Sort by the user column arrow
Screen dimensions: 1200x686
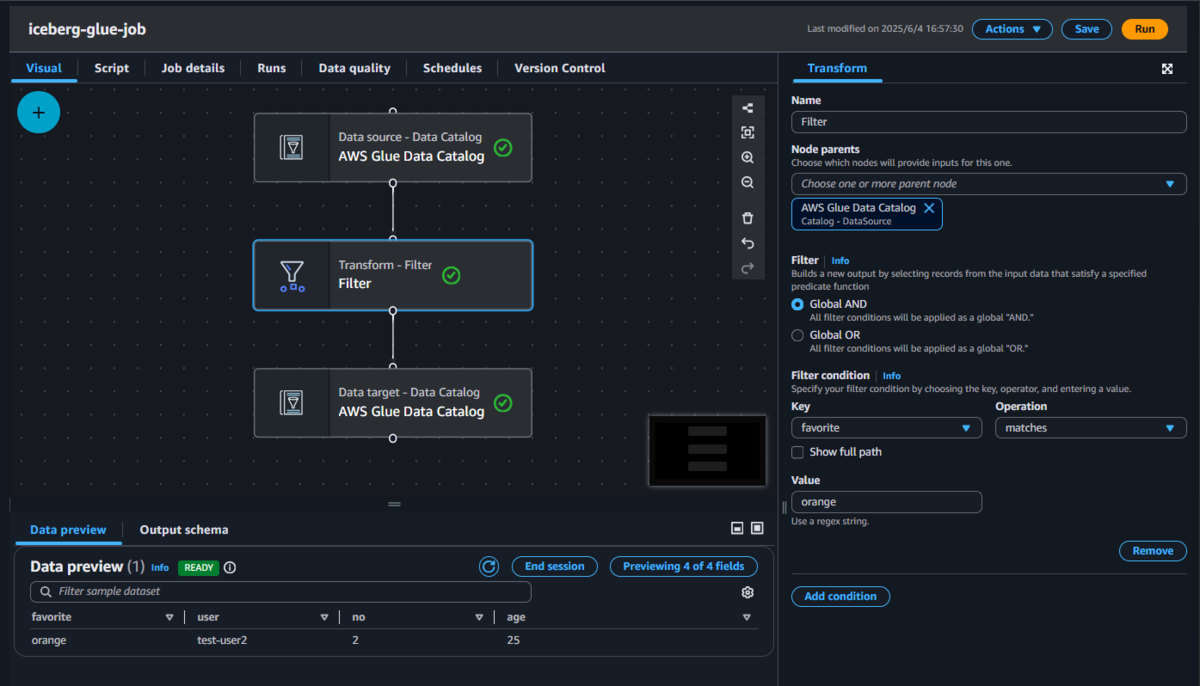(x=324, y=617)
